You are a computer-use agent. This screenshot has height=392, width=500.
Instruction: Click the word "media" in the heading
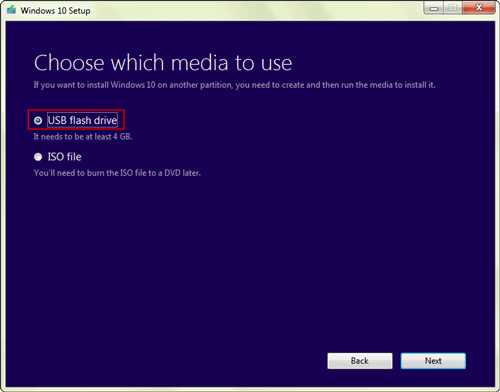200,63
